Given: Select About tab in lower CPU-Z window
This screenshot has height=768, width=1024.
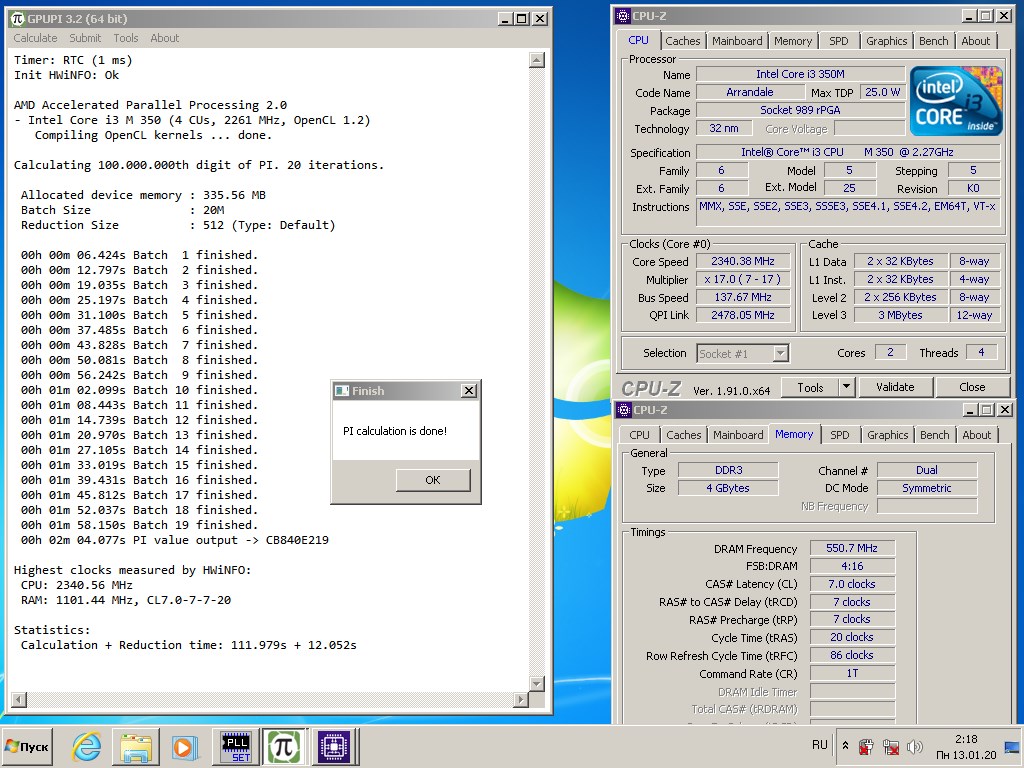Looking at the screenshot, I should (976, 435).
